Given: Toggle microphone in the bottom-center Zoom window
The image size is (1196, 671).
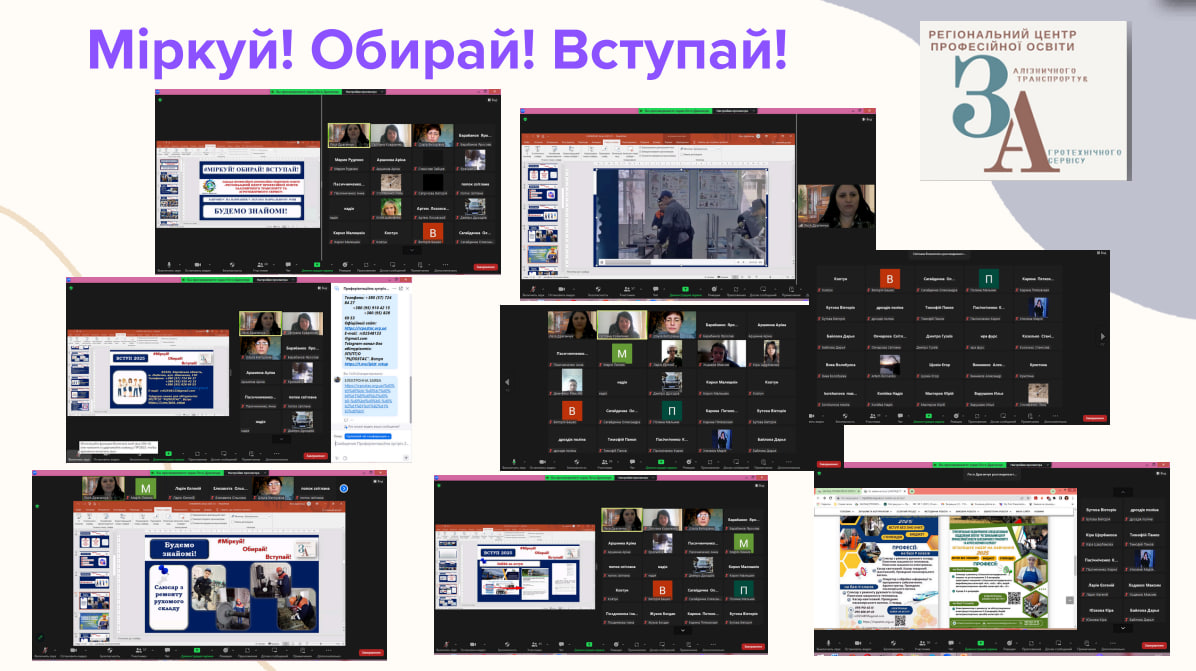Looking at the screenshot, I should click(446, 646).
